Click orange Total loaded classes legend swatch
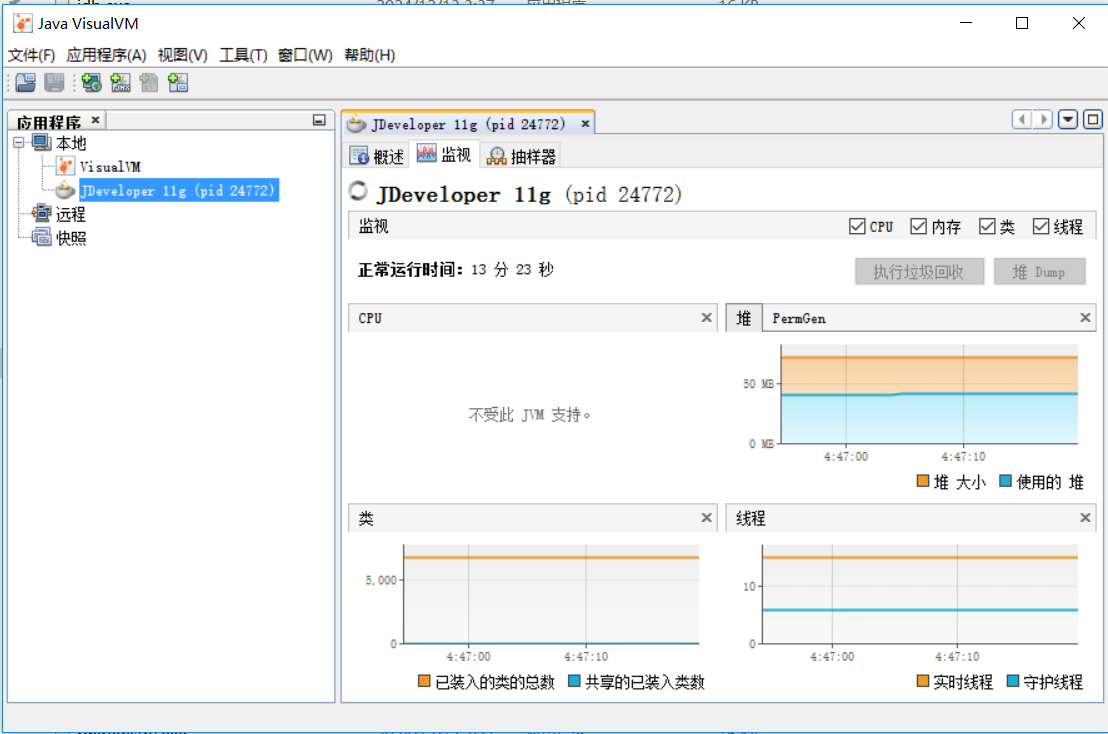The height and width of the screenshot is (734, 1108). (424, 681)
